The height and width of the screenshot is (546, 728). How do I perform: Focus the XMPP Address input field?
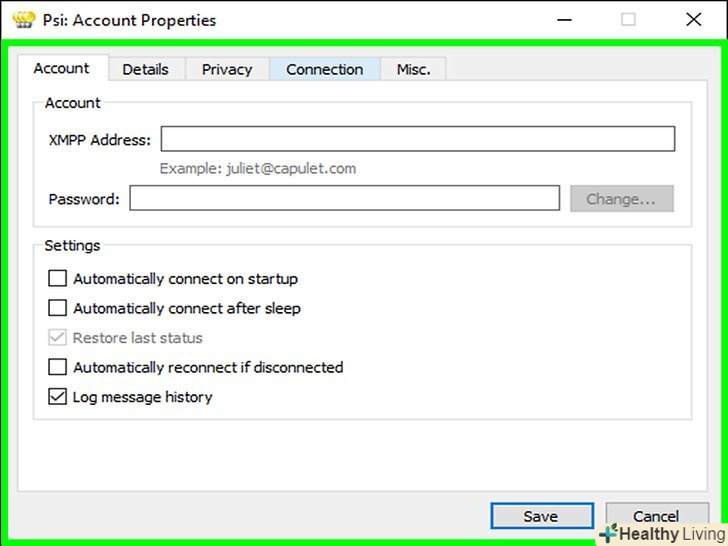pos(418,139)
